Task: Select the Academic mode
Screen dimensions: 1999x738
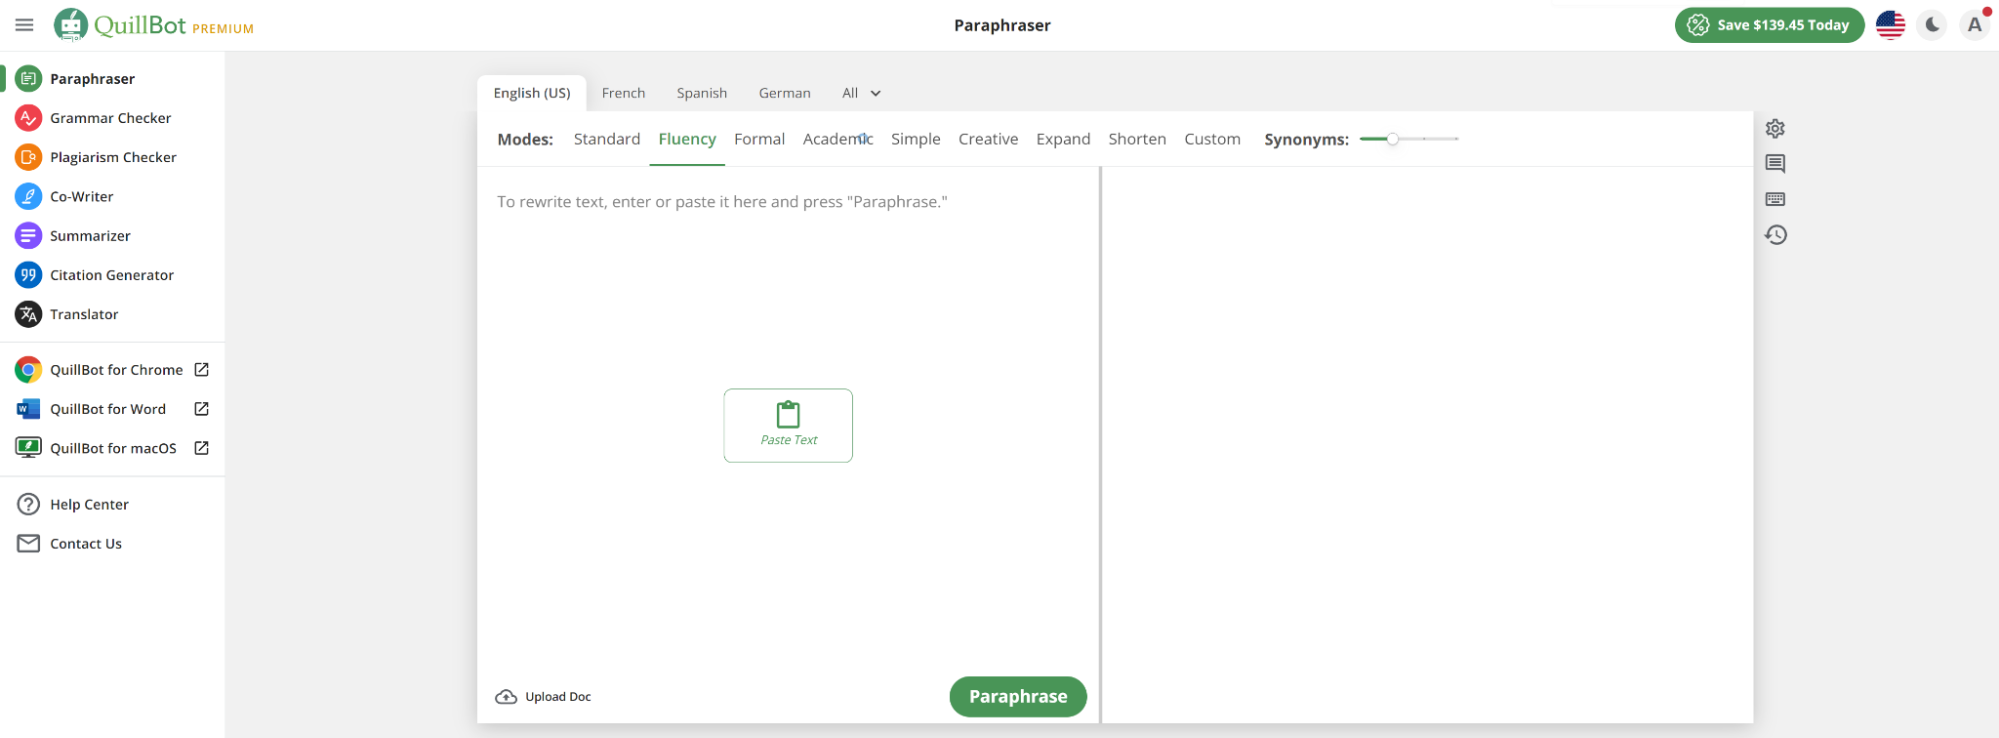Action: pyautogui.click(x=838, y=139)
